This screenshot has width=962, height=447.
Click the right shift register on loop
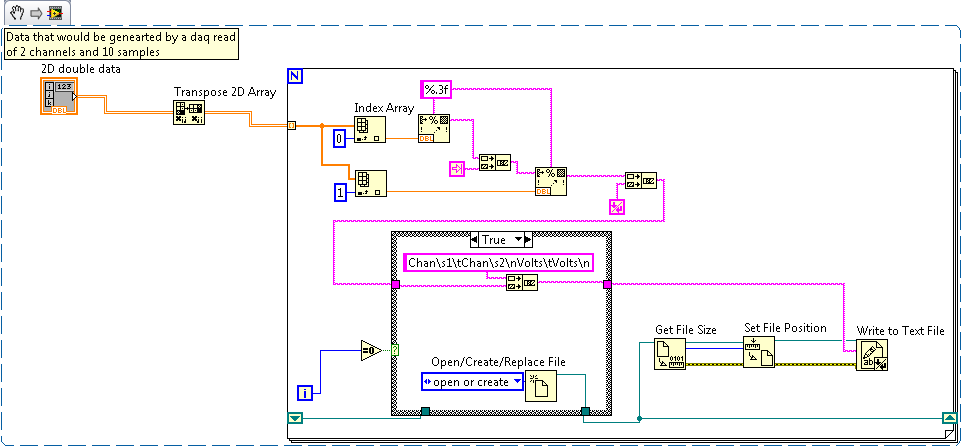click(948, 418)
